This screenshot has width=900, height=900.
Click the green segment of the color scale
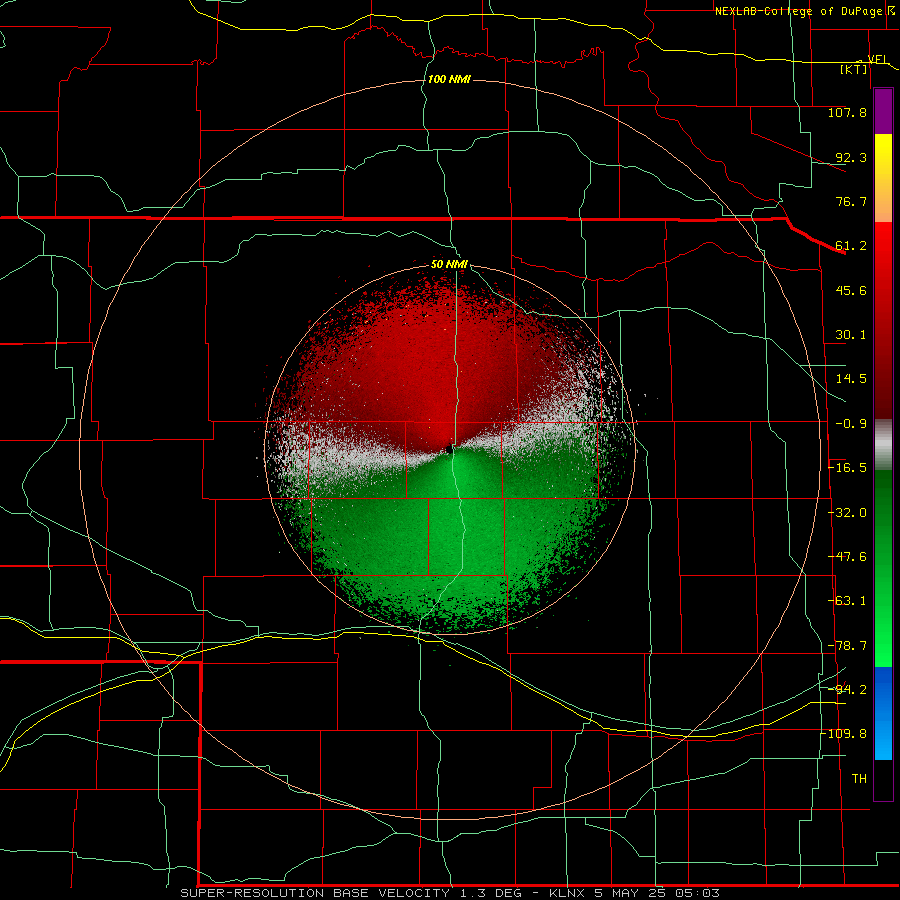(883, 568)
